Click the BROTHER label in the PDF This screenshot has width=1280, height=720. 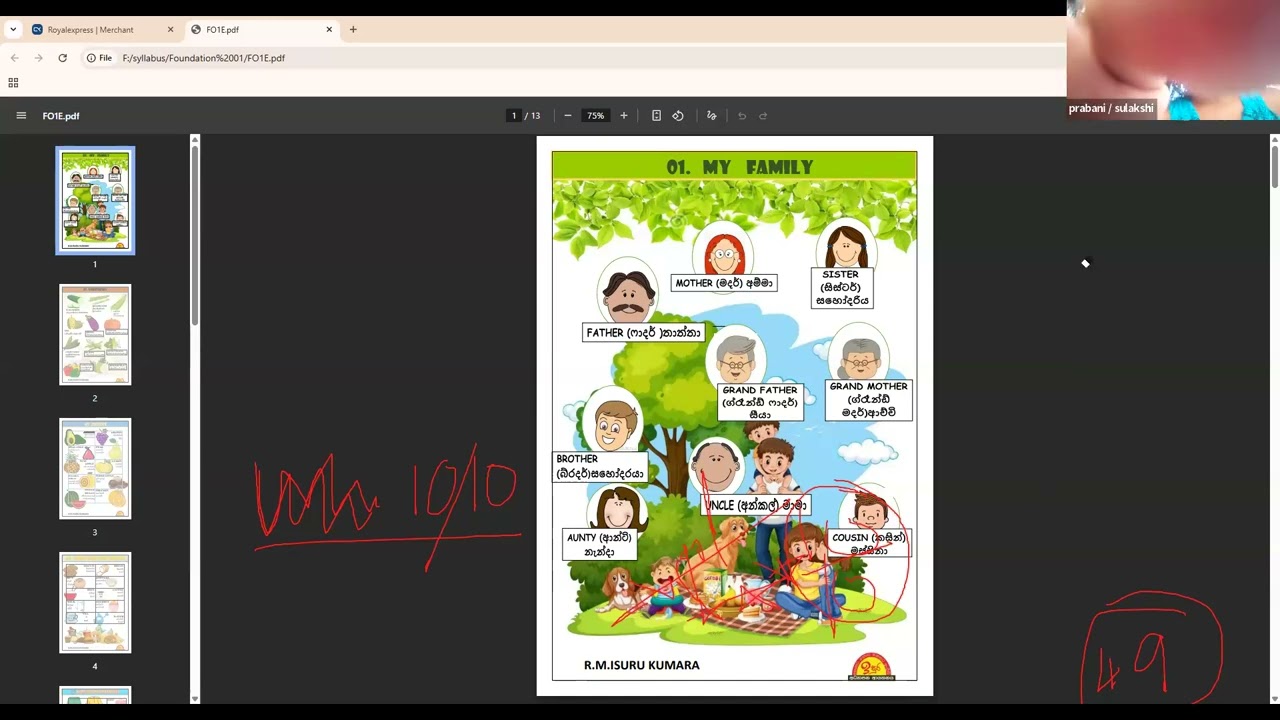[601, 467]
